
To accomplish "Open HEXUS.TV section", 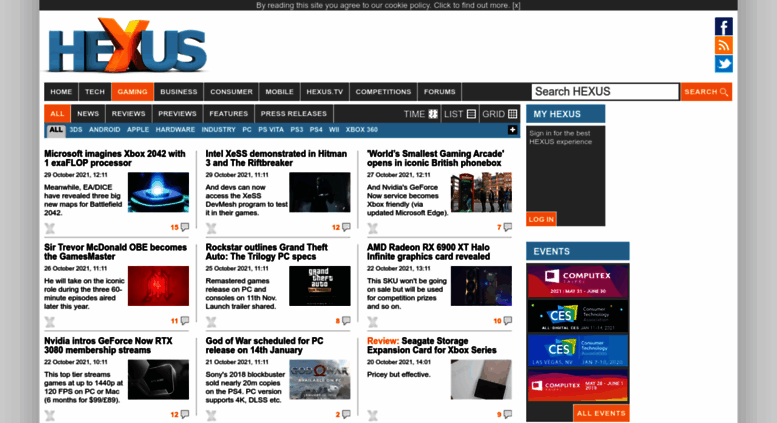I will coord(325,92).
